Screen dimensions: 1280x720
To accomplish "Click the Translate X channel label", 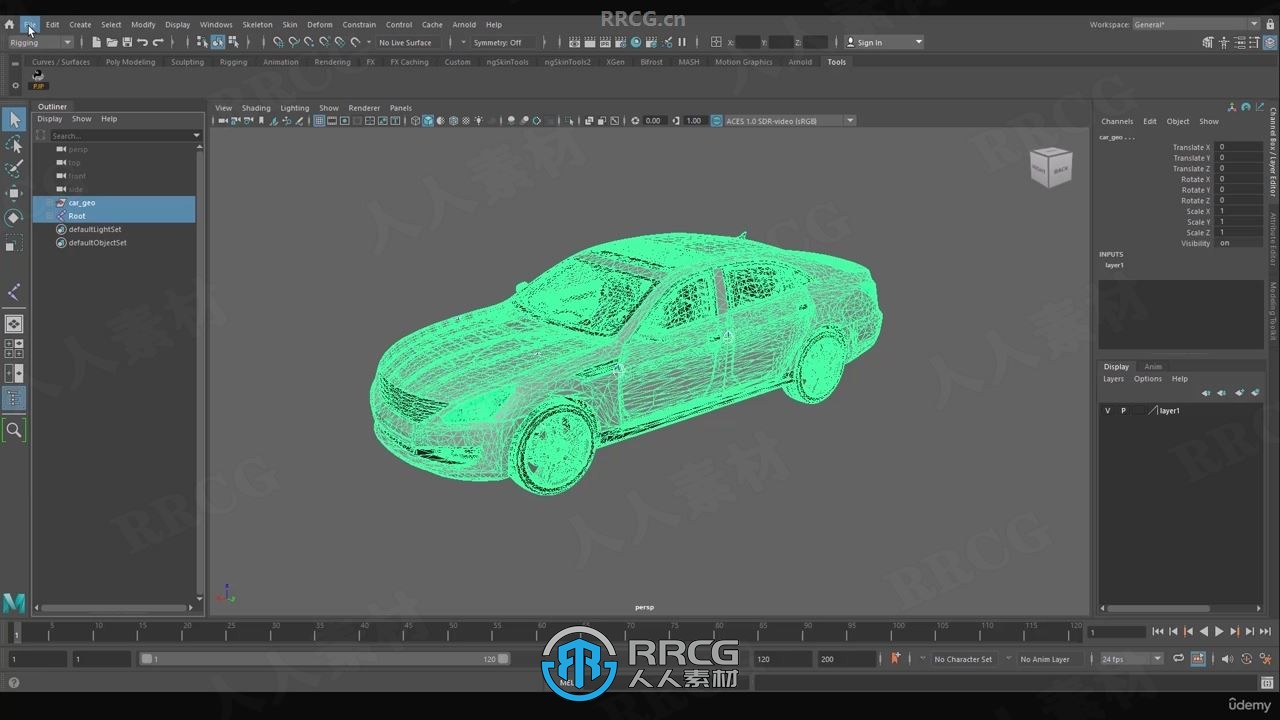I will [x=1191, y=147].
